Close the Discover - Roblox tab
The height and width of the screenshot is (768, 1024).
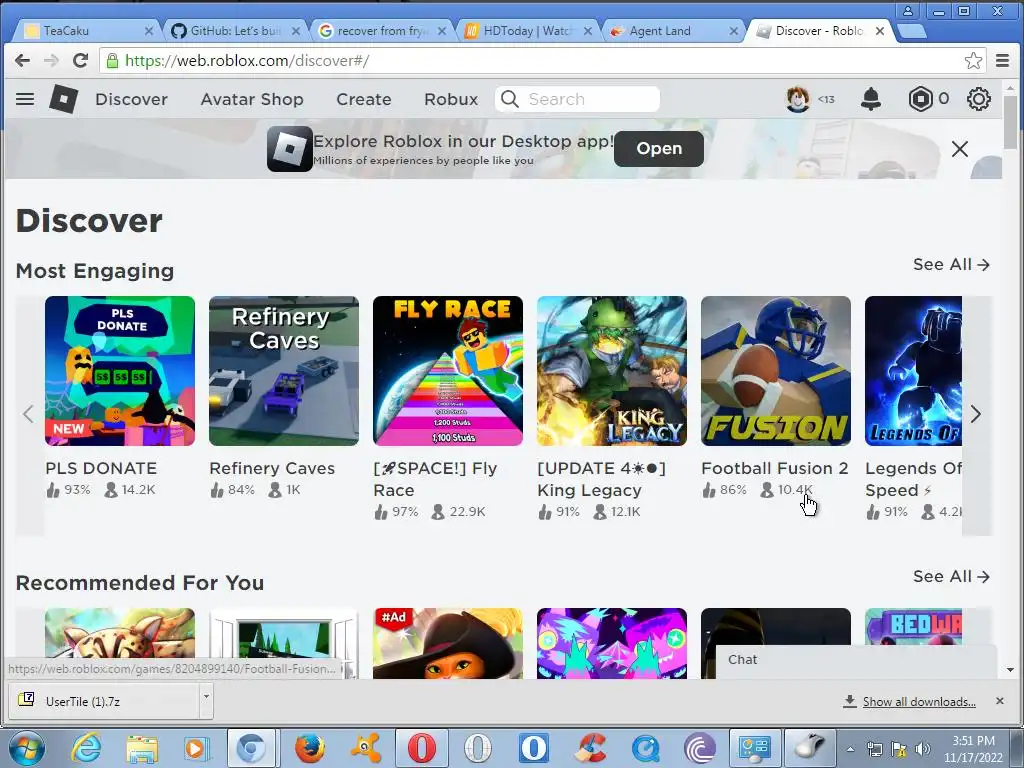coord(880,31)
